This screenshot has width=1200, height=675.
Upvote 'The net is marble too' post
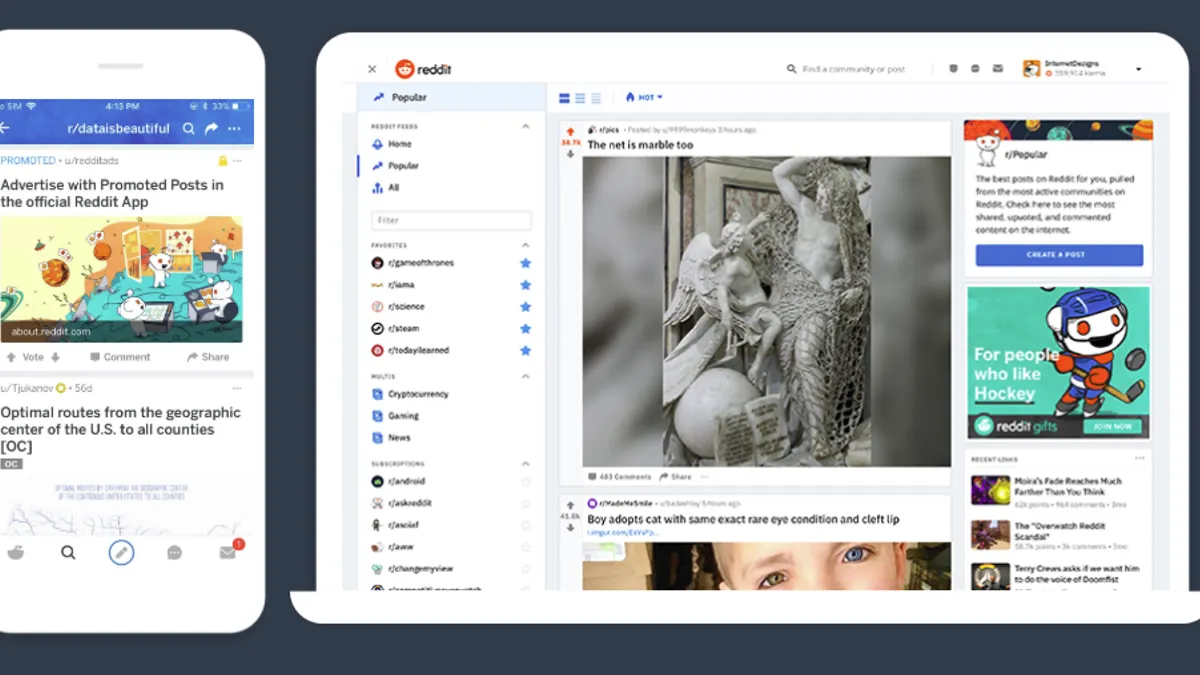click(570, 131)
